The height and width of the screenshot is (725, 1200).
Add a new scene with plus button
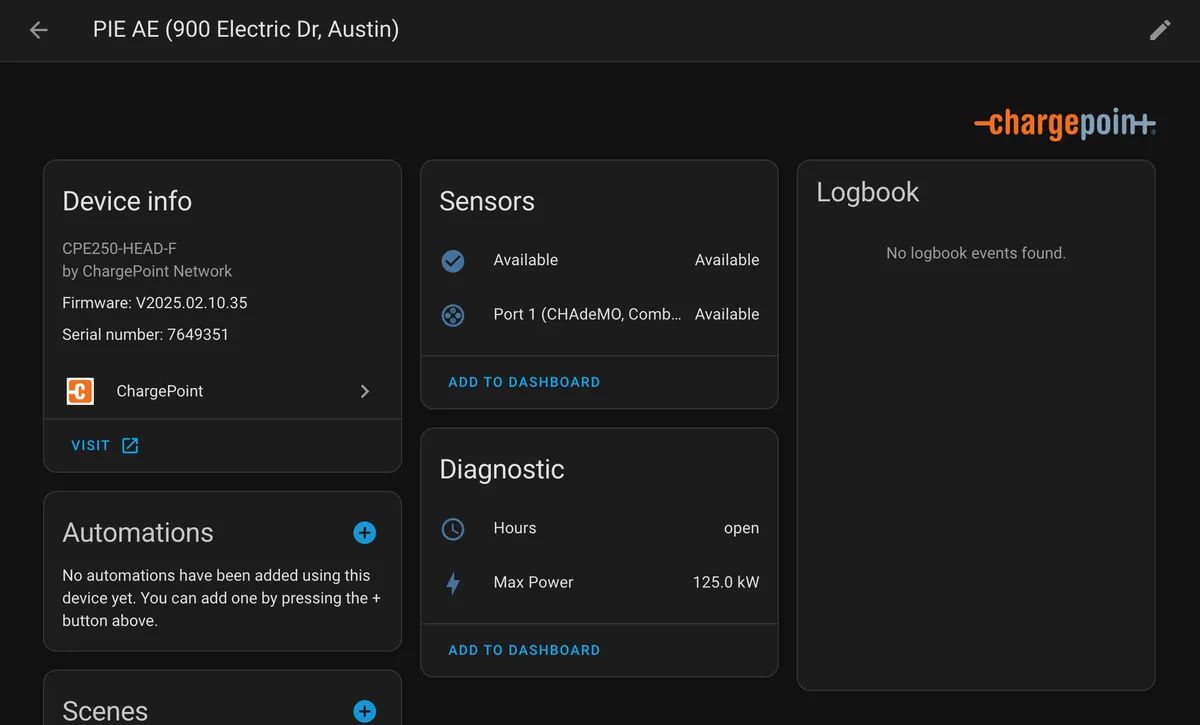[365, 711]
